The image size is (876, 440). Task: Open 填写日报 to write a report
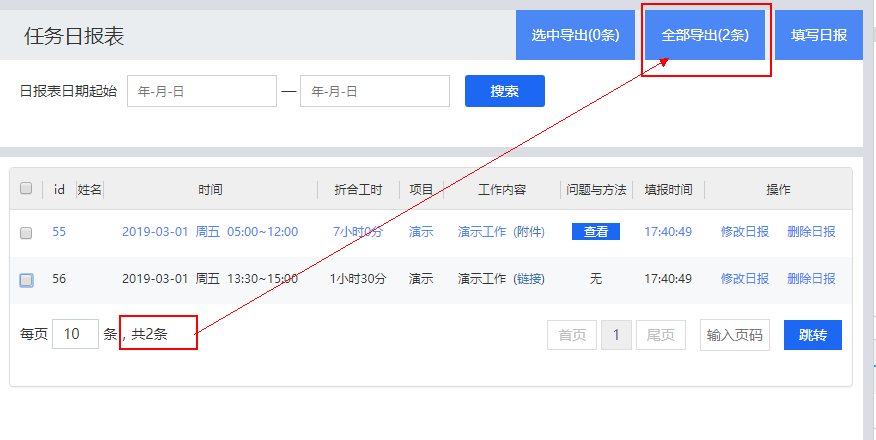818,35
